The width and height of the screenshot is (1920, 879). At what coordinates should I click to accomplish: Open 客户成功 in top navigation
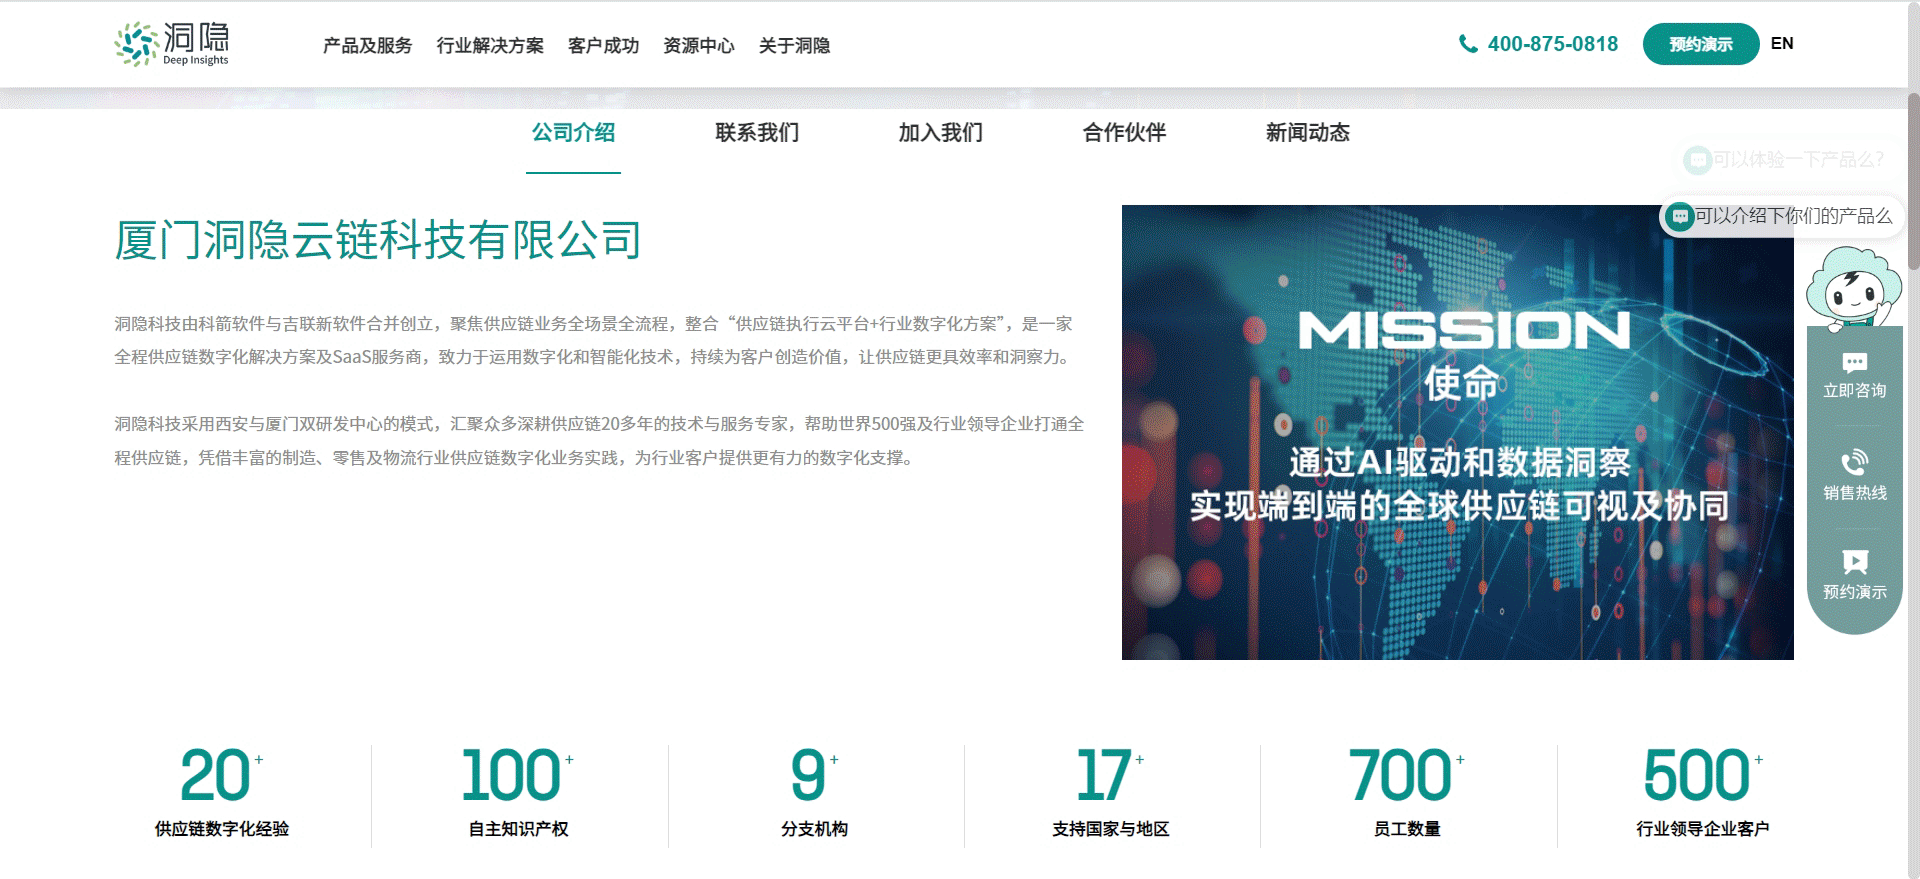[x=603, y=46]
